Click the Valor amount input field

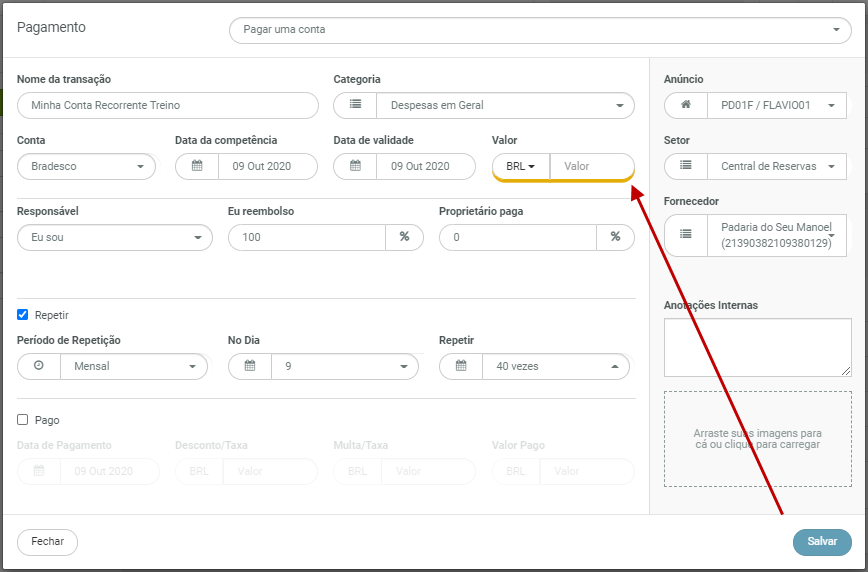point(591,166)
